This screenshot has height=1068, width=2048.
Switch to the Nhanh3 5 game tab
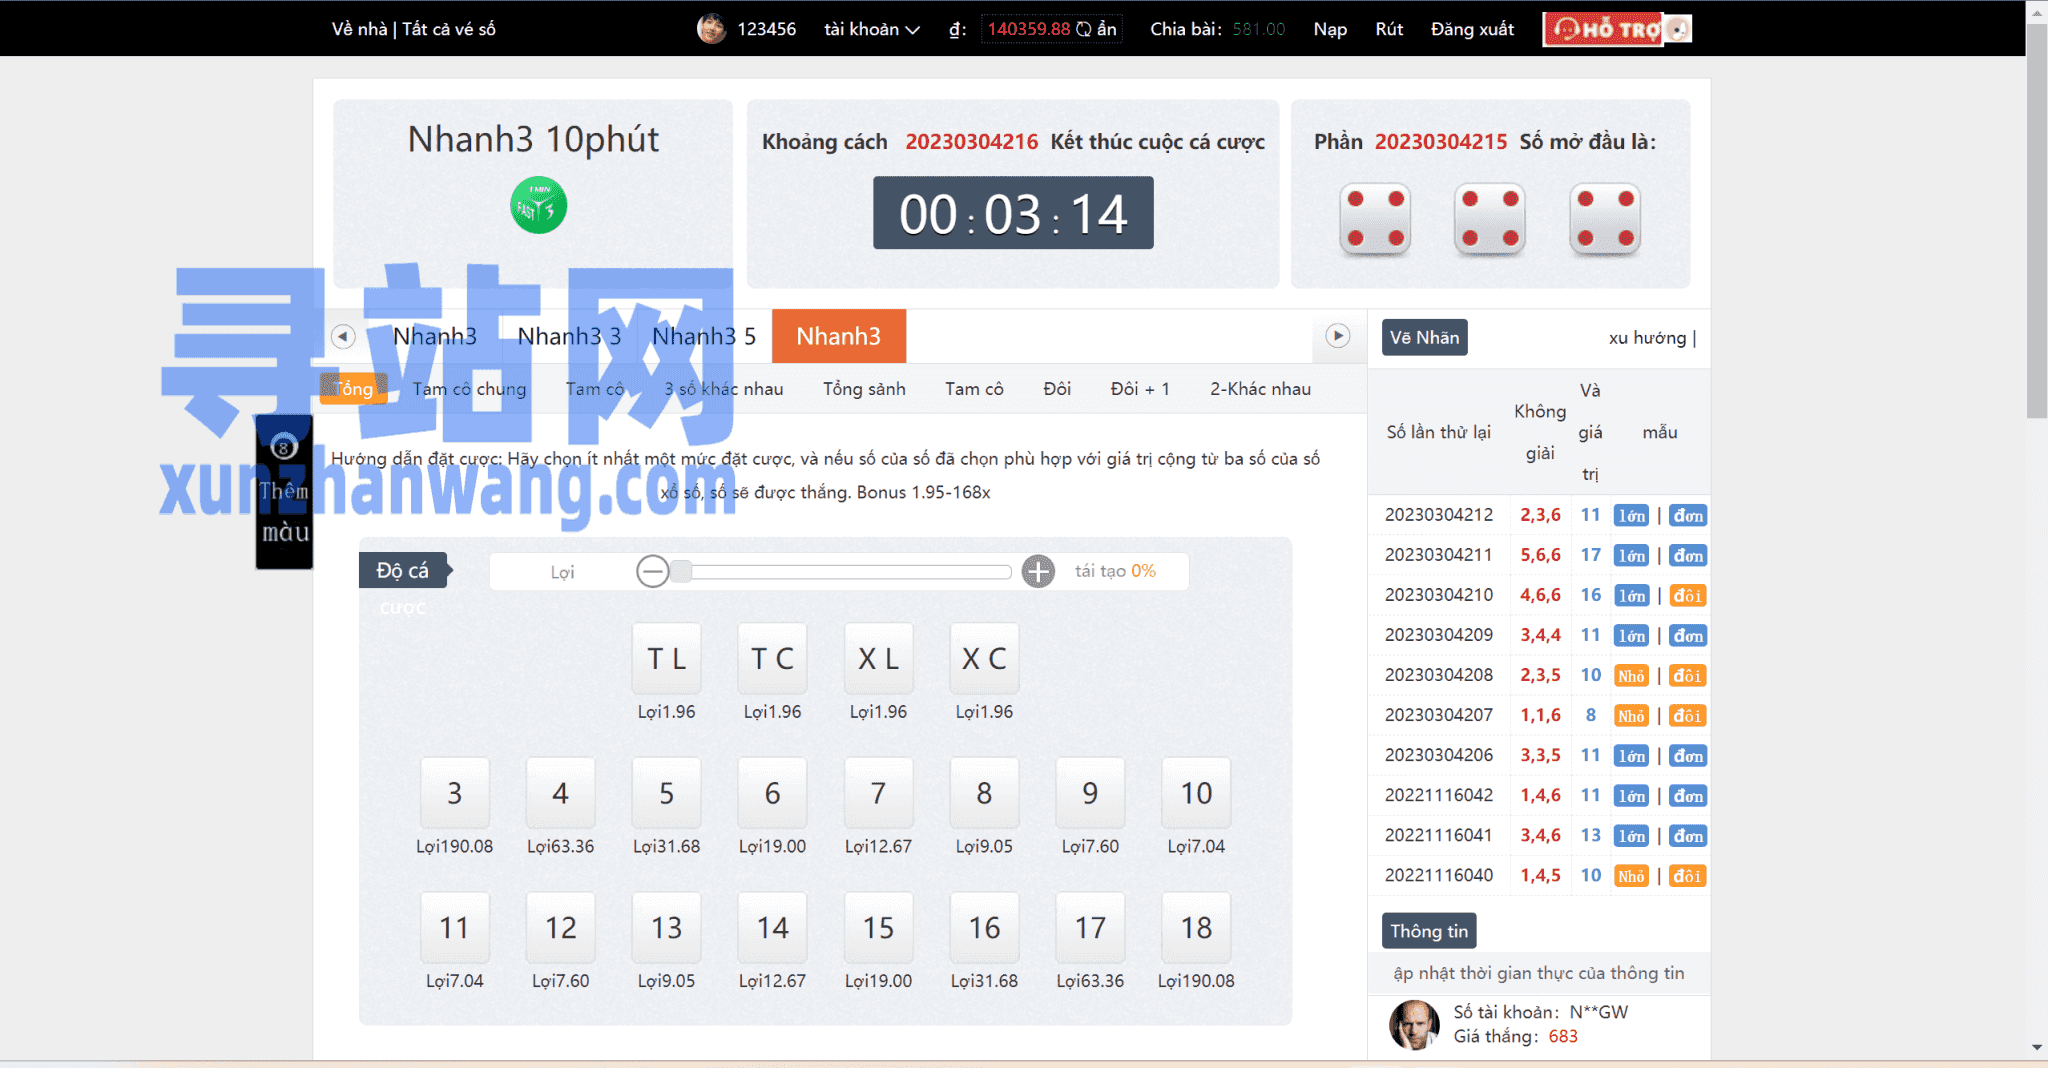coord(703,336)
